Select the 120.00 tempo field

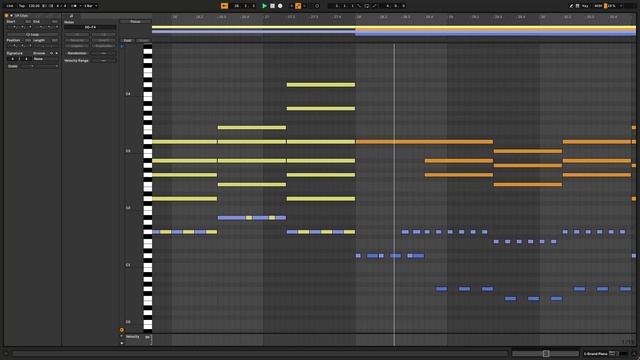pos(34,6)
